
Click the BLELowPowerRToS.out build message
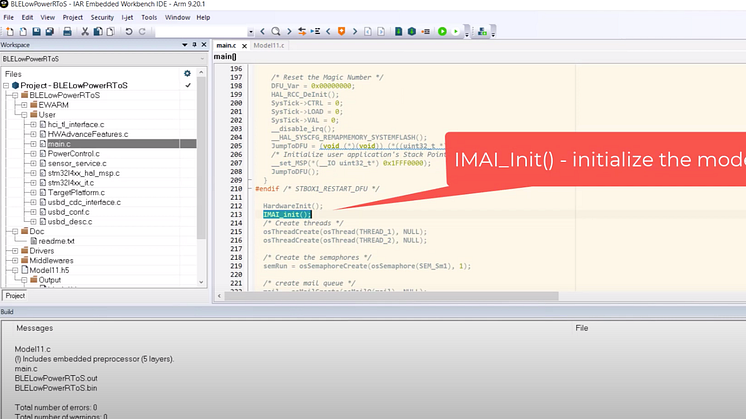pos(56,378)
